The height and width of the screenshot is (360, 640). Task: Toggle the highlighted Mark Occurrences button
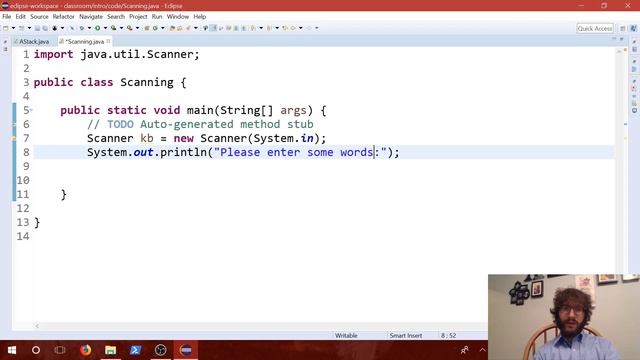click(213, 28)
